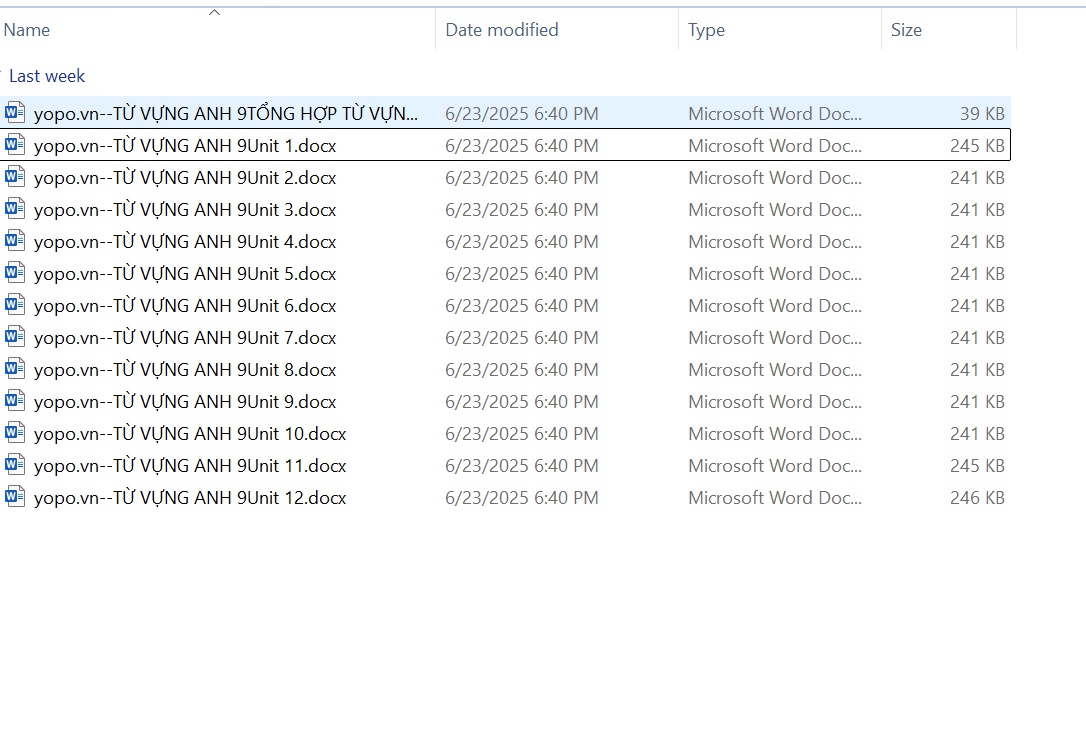Select the Word icon beside Unit 4.docx
This screenshot has height=756, width=1086.
(x=15, y=240)
